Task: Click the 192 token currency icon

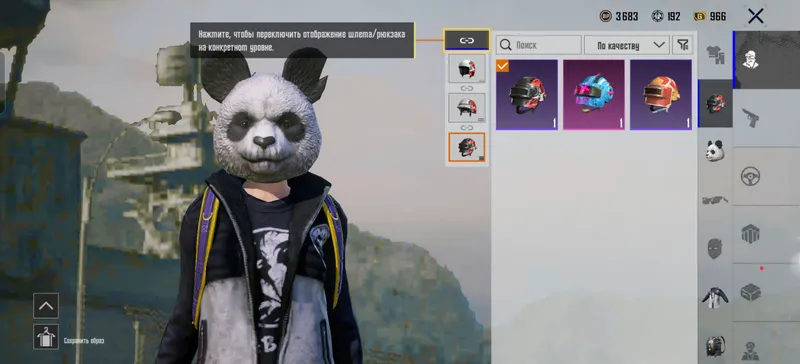Action: [x=658, y=16]
